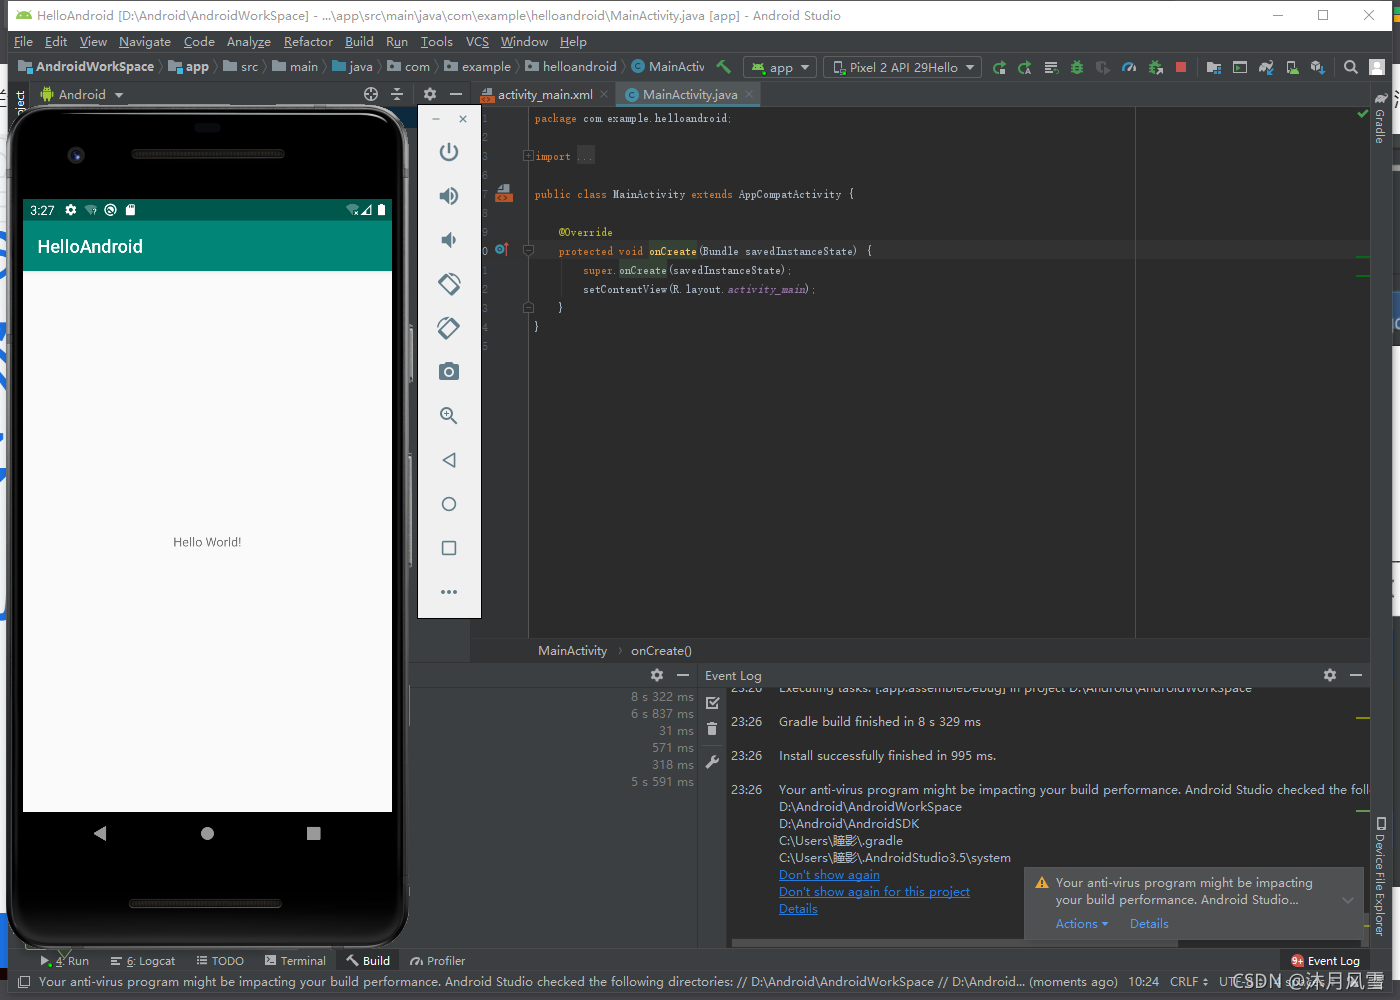Toggle tool window bars at status bar corner

coord(24,982)
